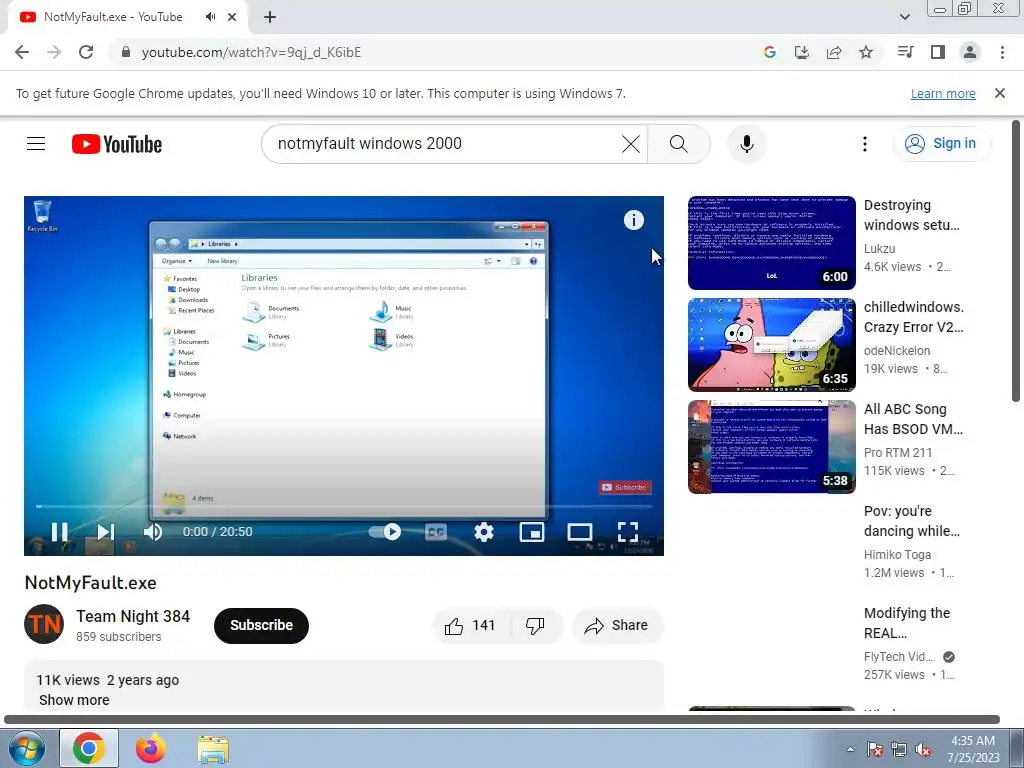Open the Google icon in address bar
1024x768 pixels.
(x=769, y=52)
